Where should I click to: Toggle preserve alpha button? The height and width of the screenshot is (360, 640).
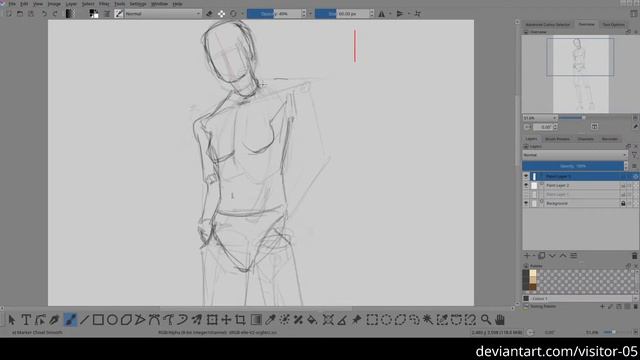click(221, 13)
